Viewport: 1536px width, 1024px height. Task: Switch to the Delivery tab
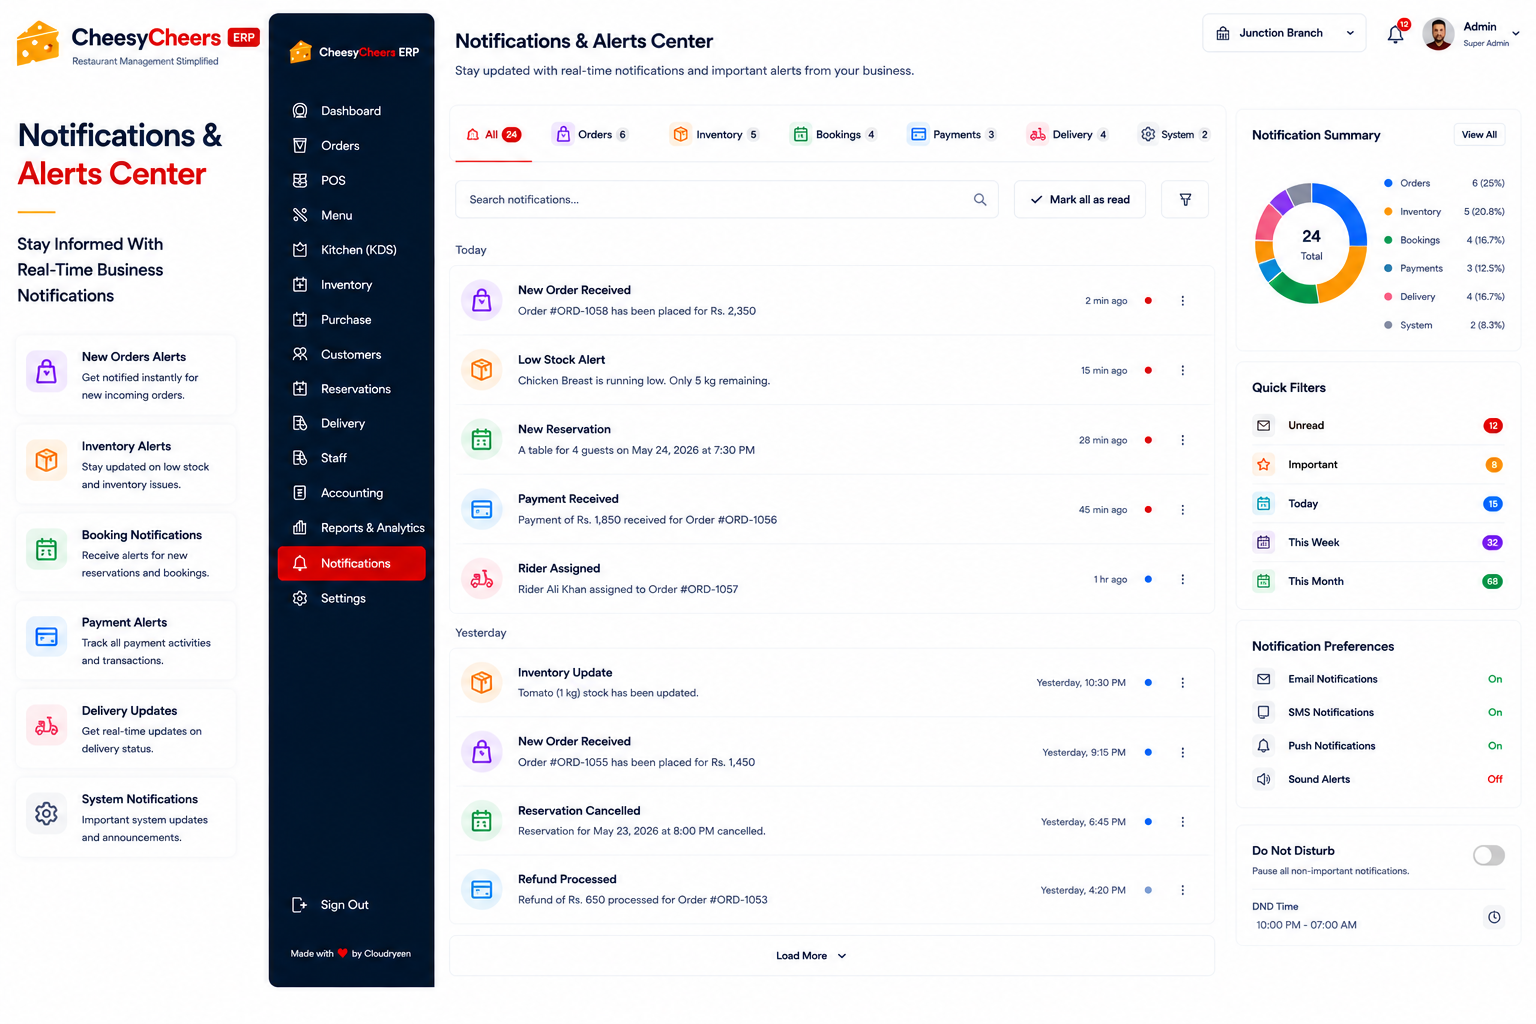tap(1068, 135)
